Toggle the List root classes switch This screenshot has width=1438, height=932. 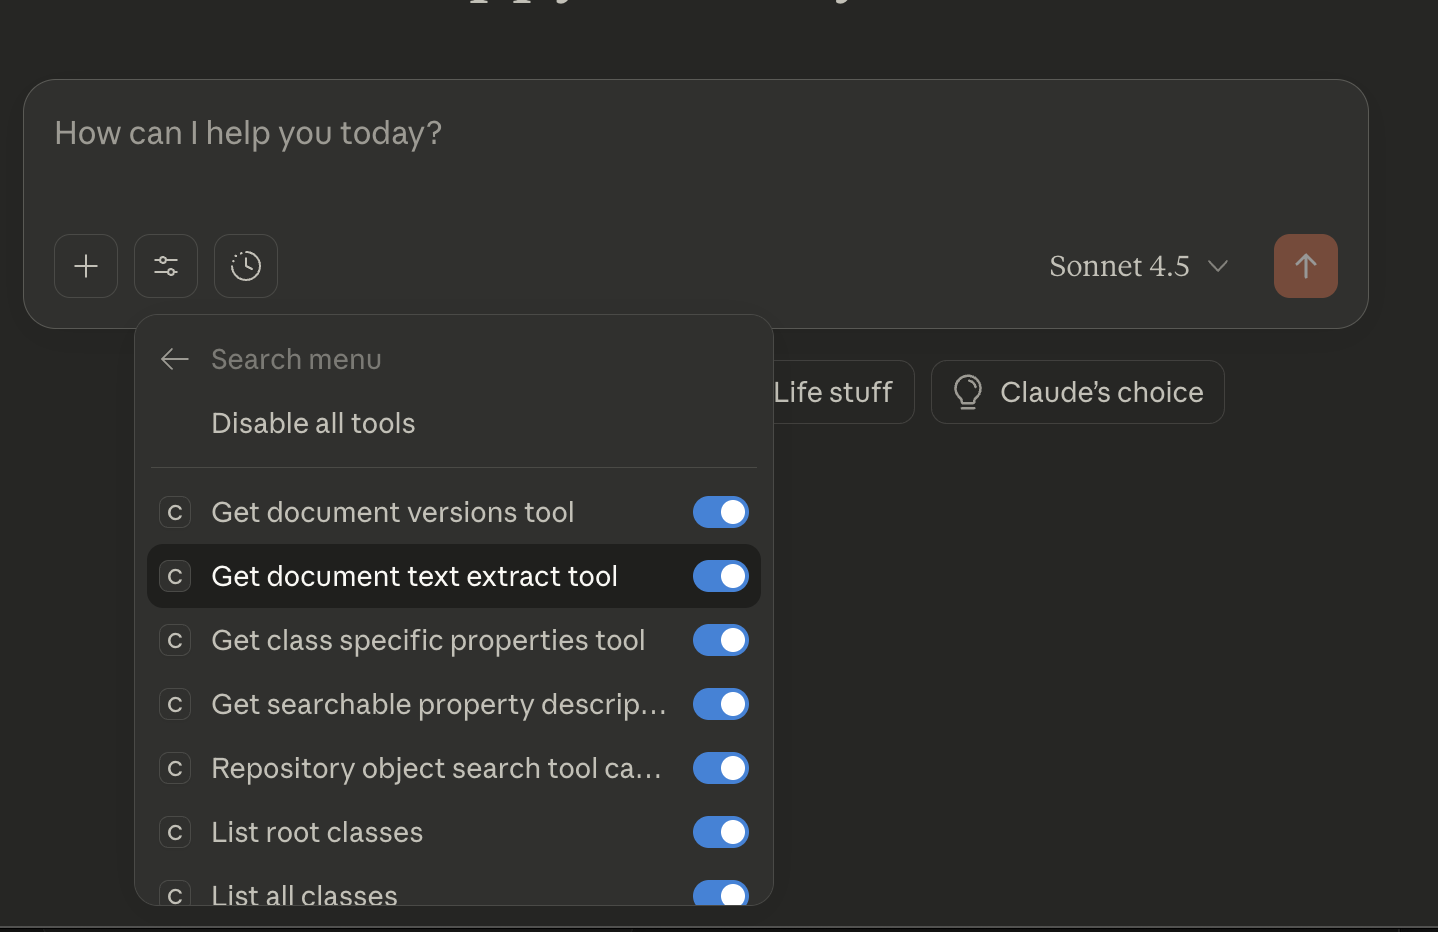(720, 831)
